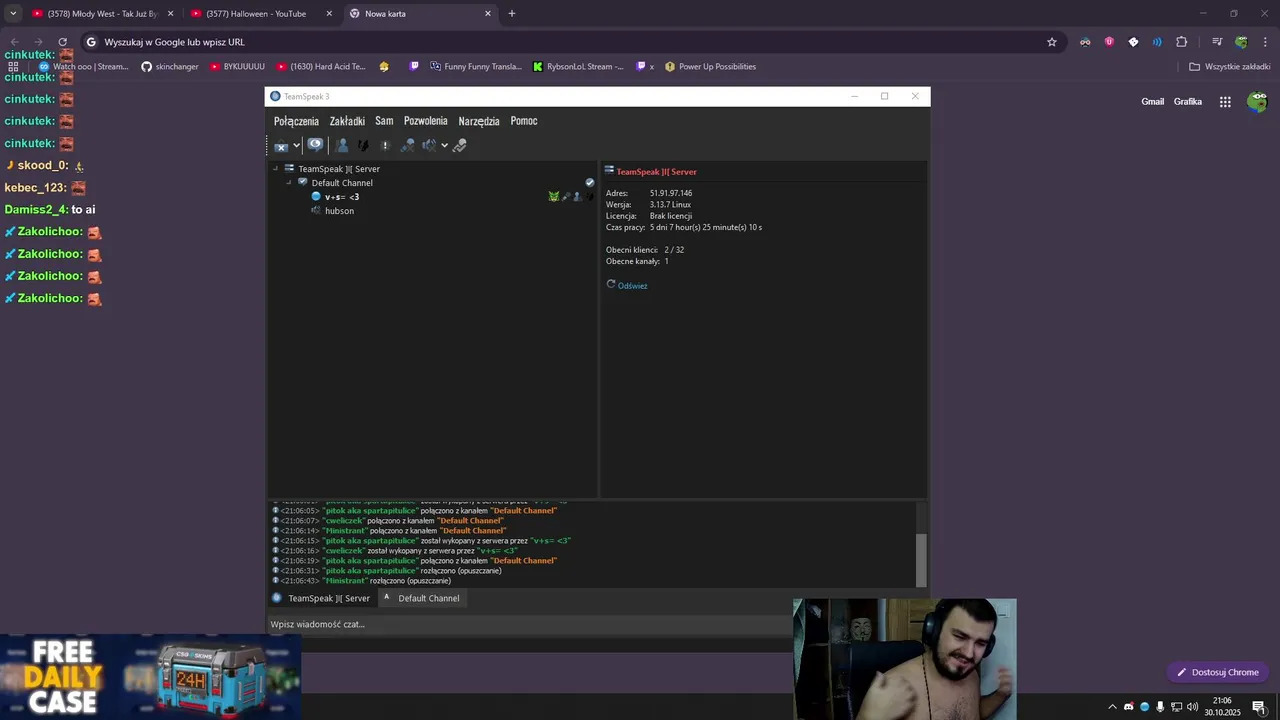The width and height of the screenshot is (1280, 720).
Task: Click the Odśwież refresh link
Action: [x=632, y=286]
